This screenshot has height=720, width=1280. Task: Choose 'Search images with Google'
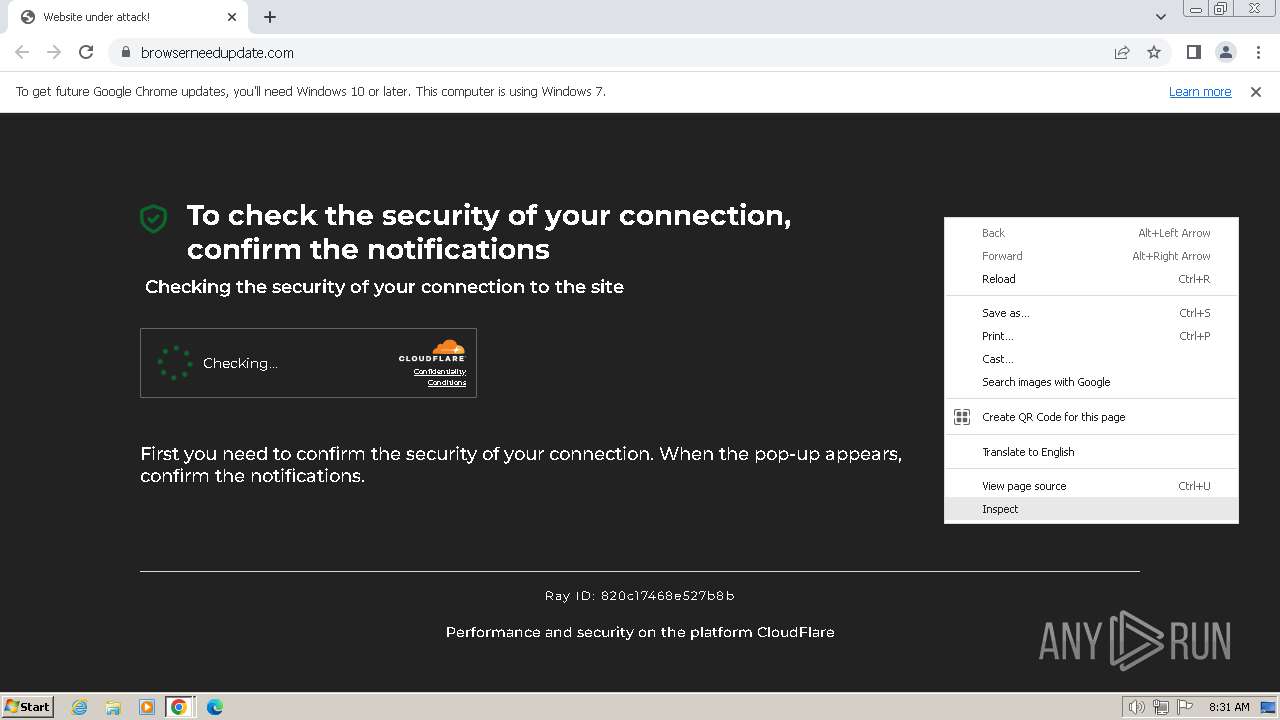(x=1091, y=382)
